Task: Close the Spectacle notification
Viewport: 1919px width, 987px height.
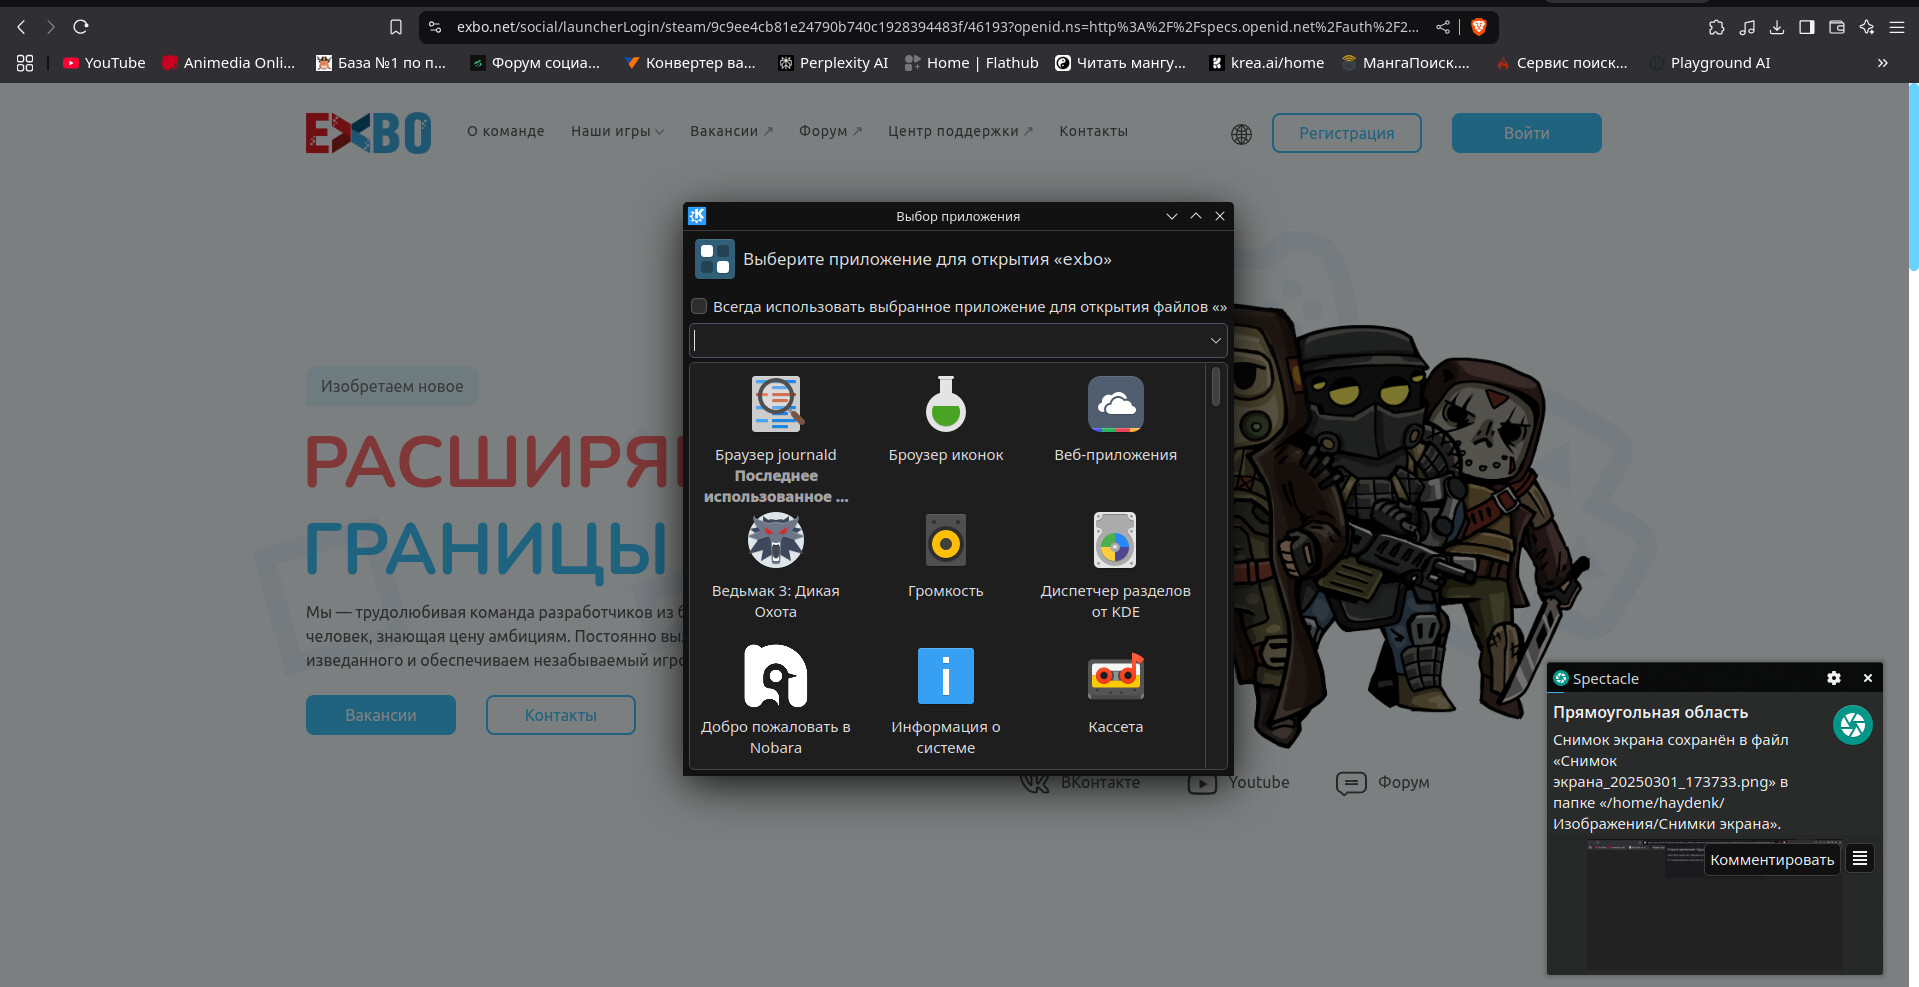Action: (1867, 678)
